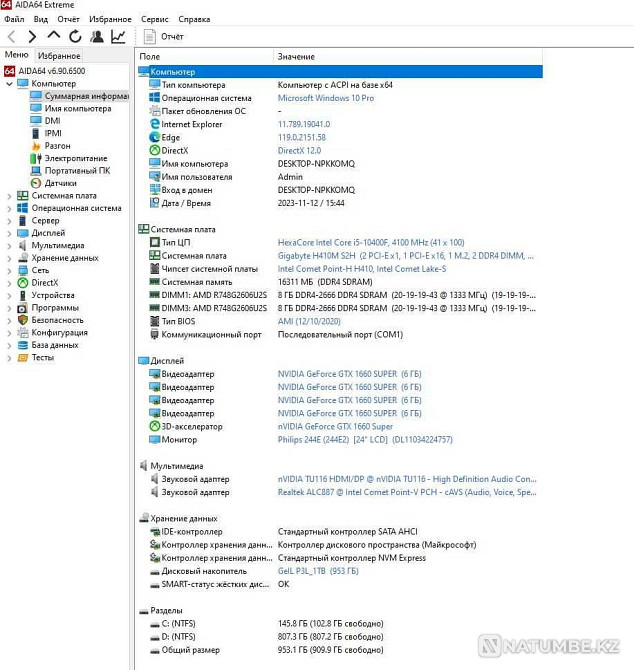Open the graph chart toolbar icon
This screenshot has height=670, width=634.
point(118,37)
